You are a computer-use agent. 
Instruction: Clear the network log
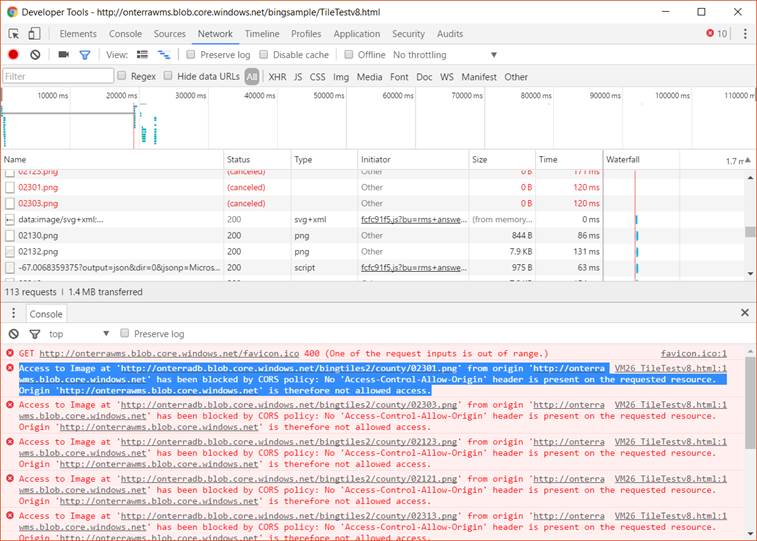pyautogui.click(x=35, y=55)
